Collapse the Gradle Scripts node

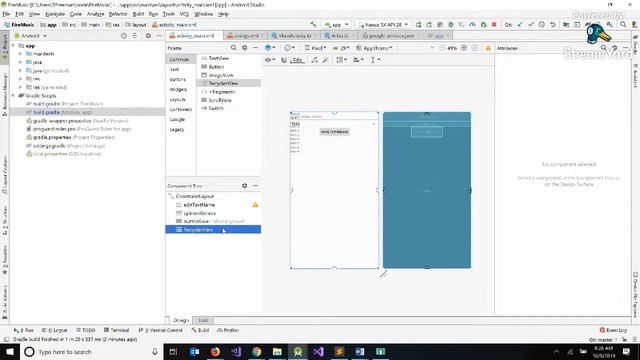[x=13, y=96]
